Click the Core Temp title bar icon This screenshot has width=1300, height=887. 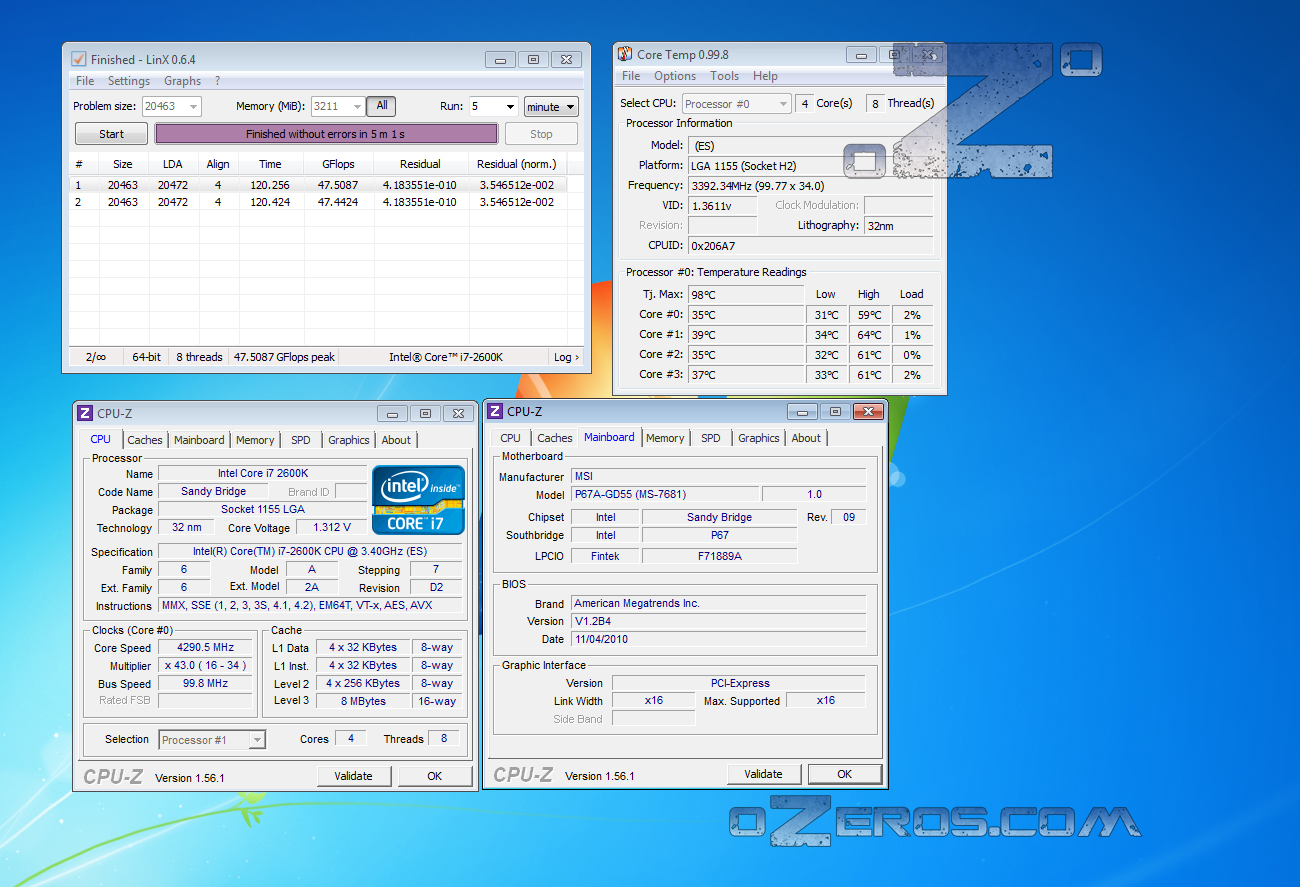625,54
